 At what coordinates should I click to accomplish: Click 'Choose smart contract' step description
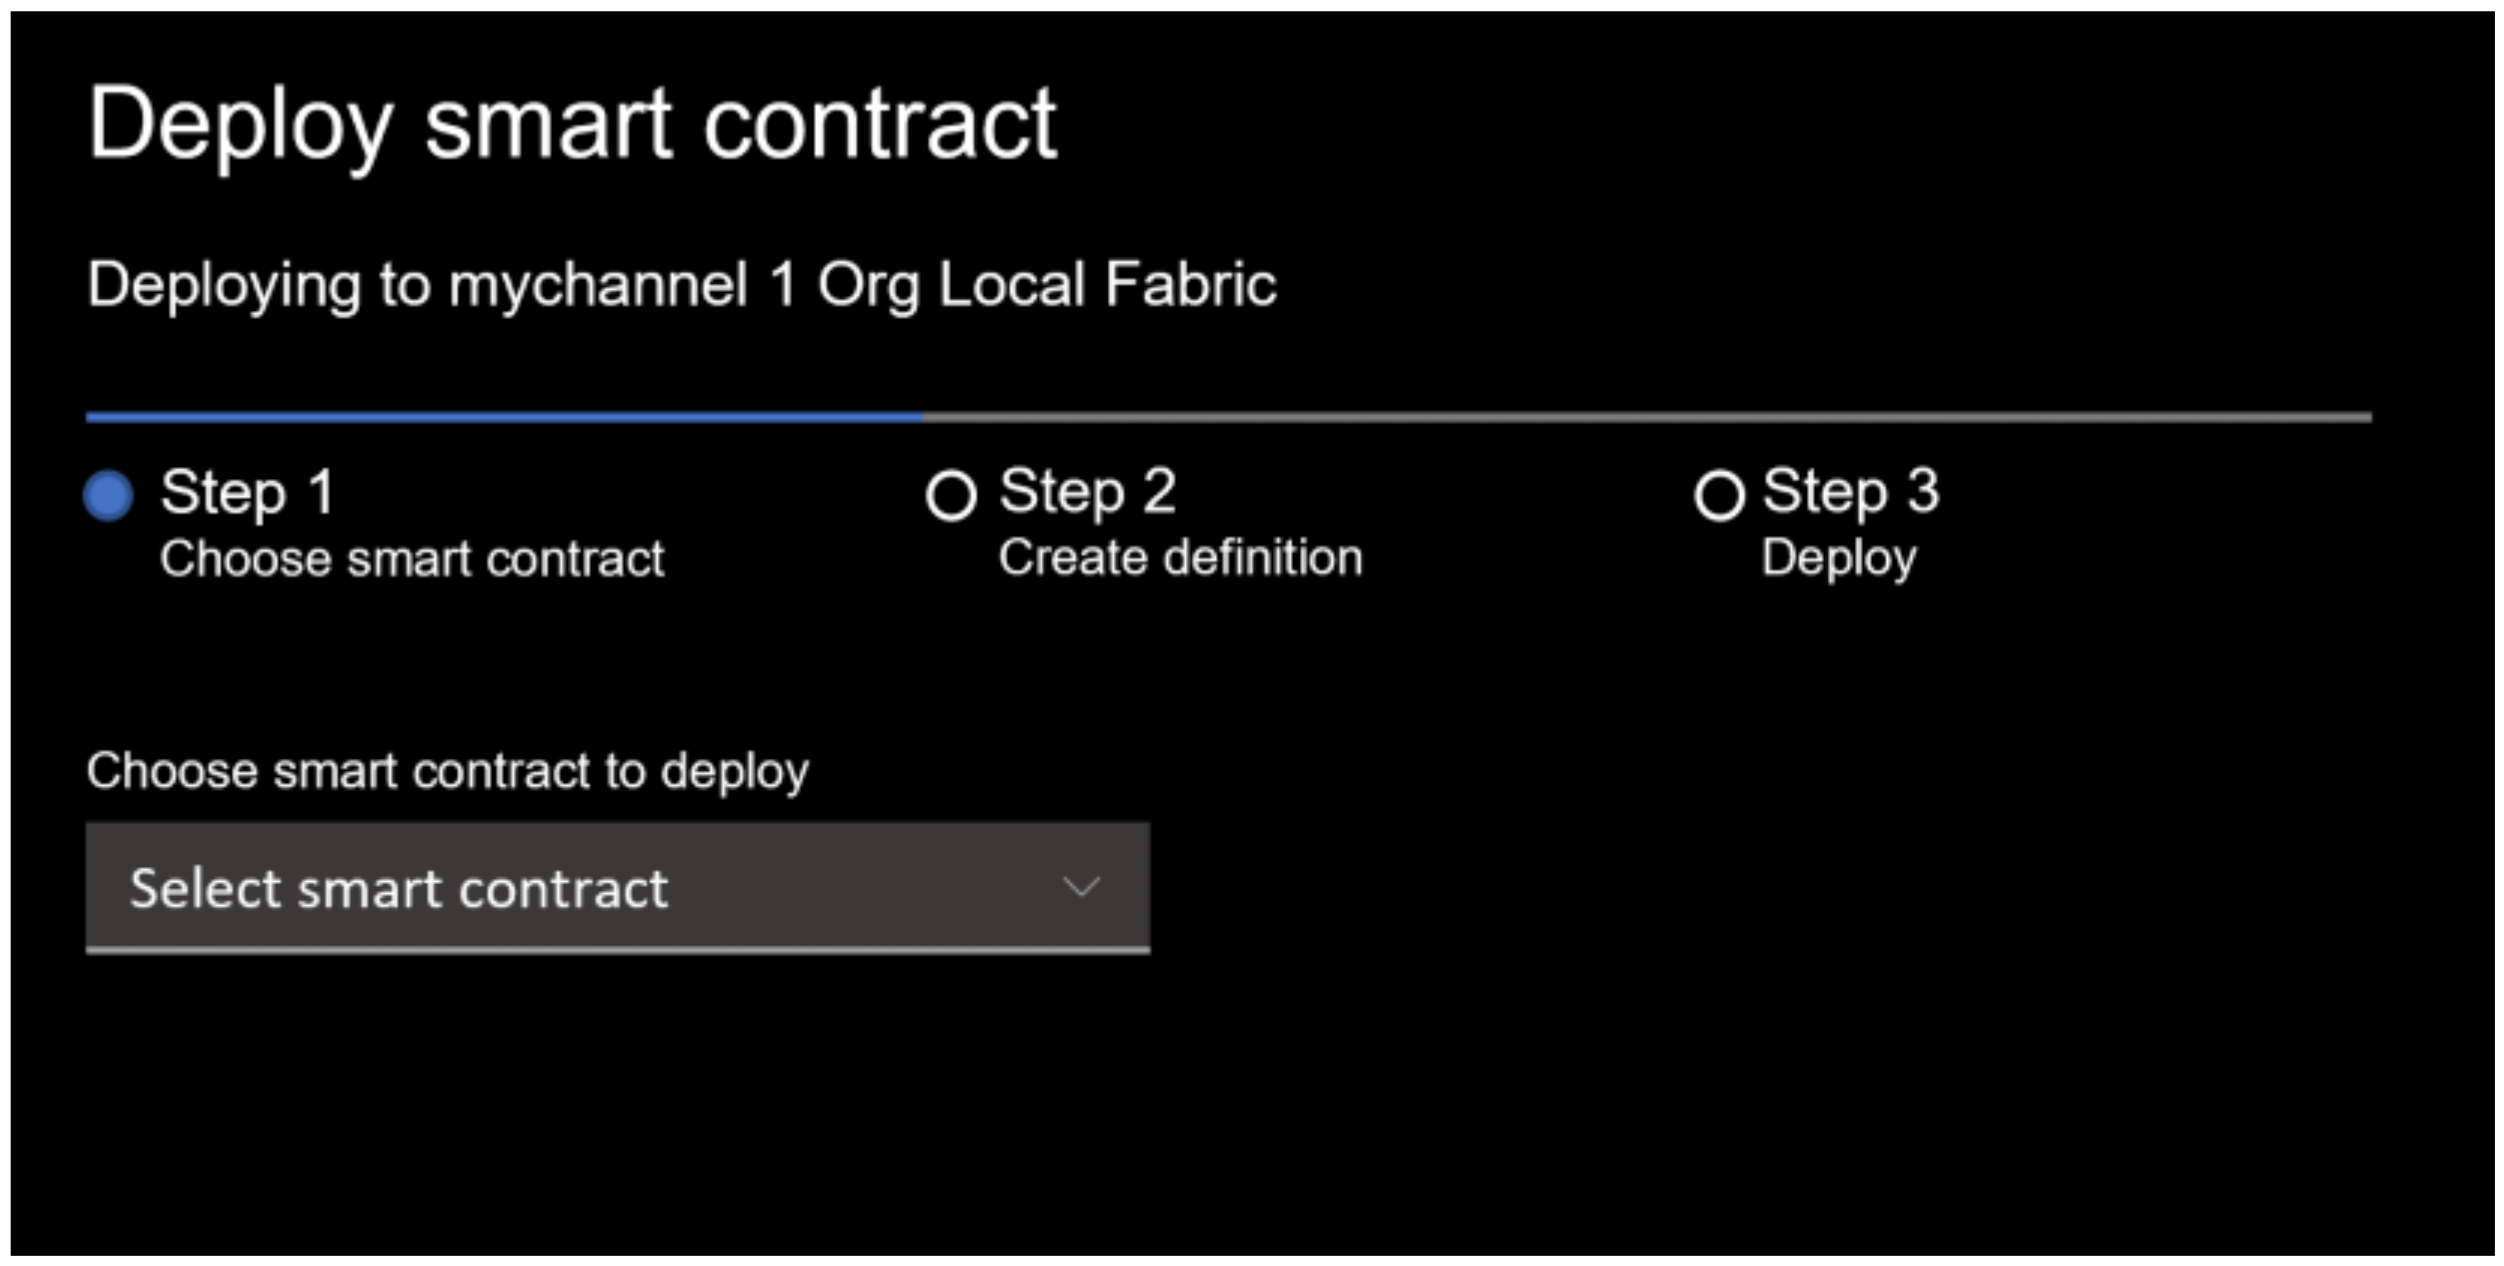(x=412, y=558)
